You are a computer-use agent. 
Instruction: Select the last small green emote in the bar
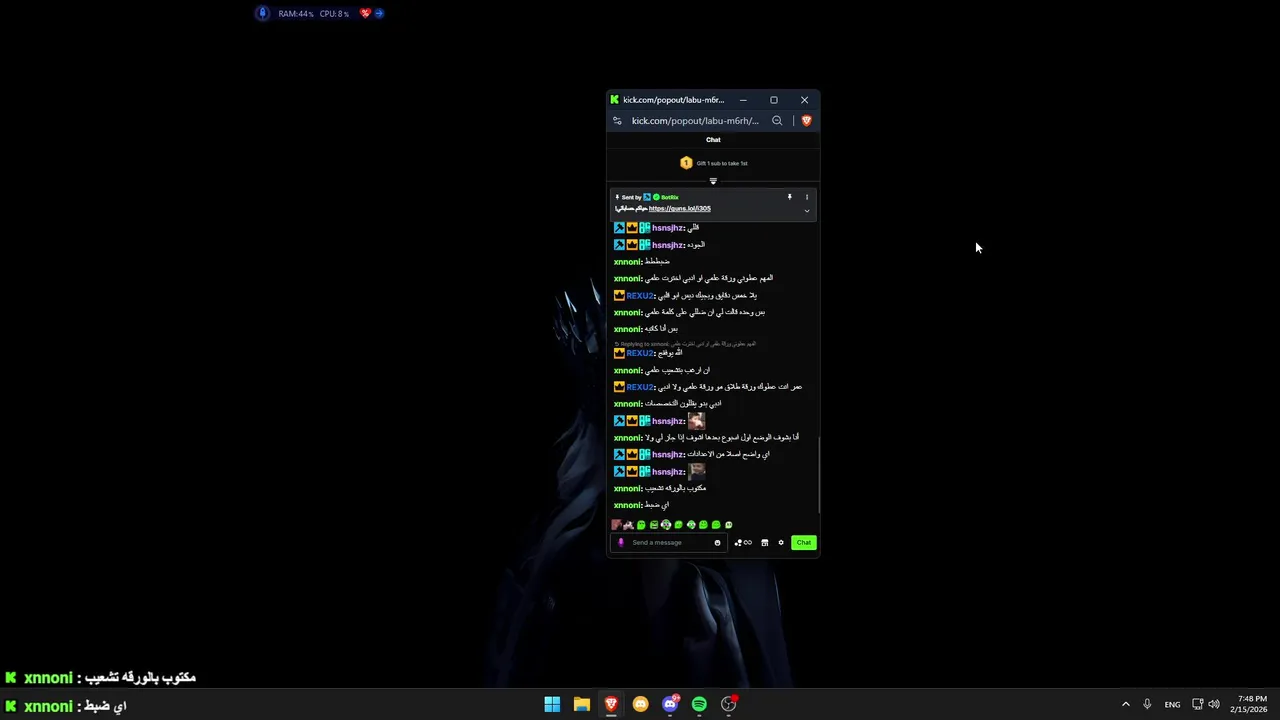point(728,525)
